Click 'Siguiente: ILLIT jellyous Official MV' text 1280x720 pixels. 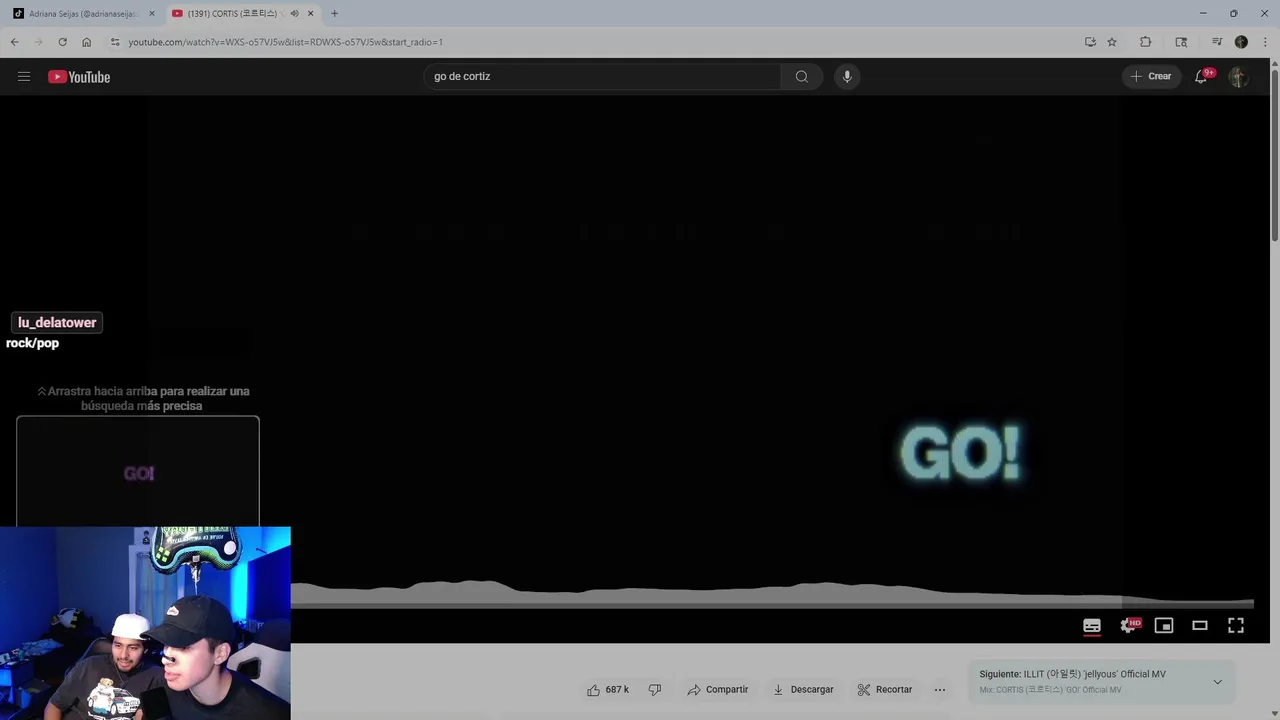pyautogui.click(x=1072, y=674)
